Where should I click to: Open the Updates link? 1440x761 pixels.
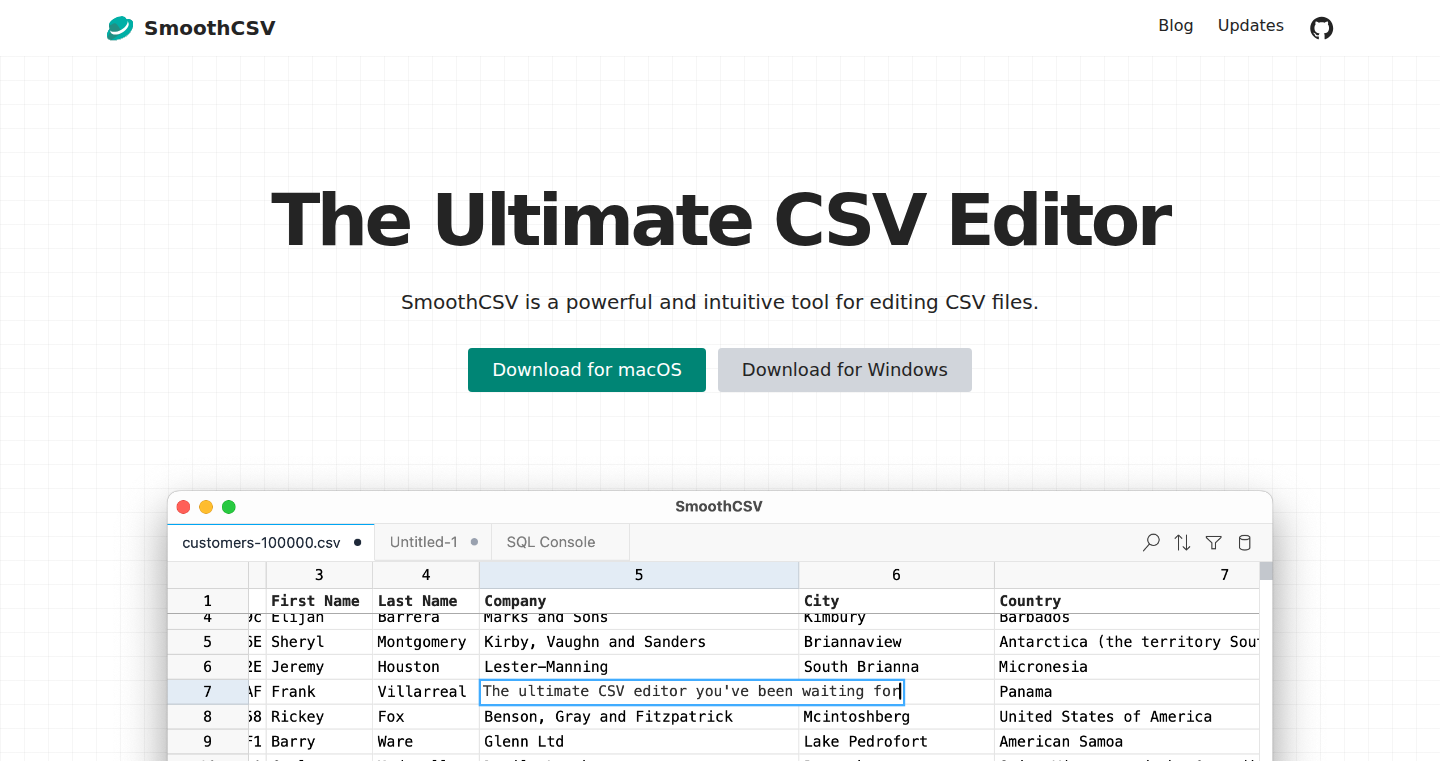[1251, 26]
